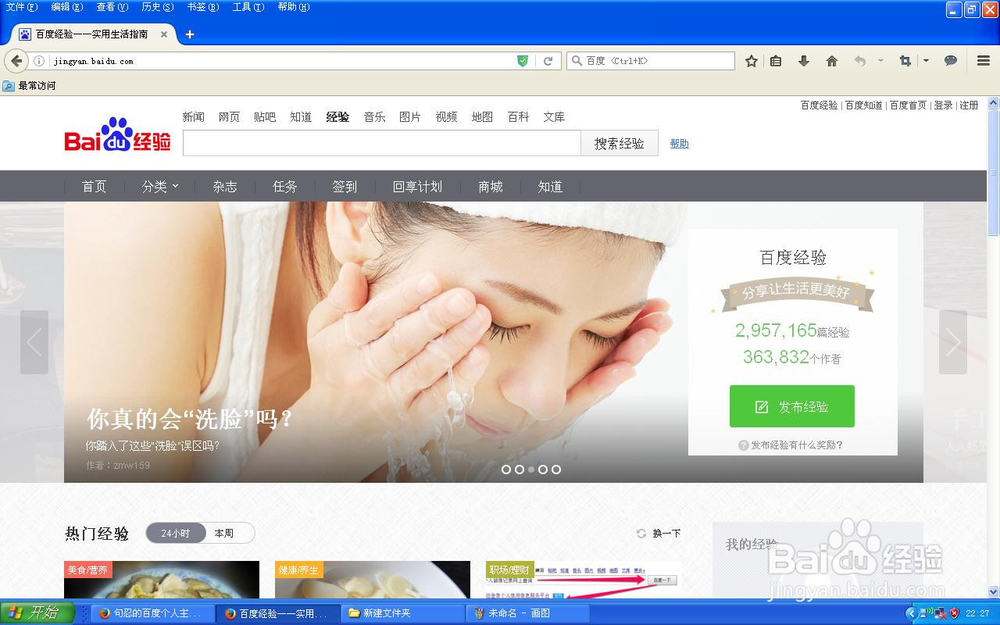Switch to 未命名 - 画图 taskbar item
The width and height of the screenshot is (1000, 625).
tap(529, 614)
